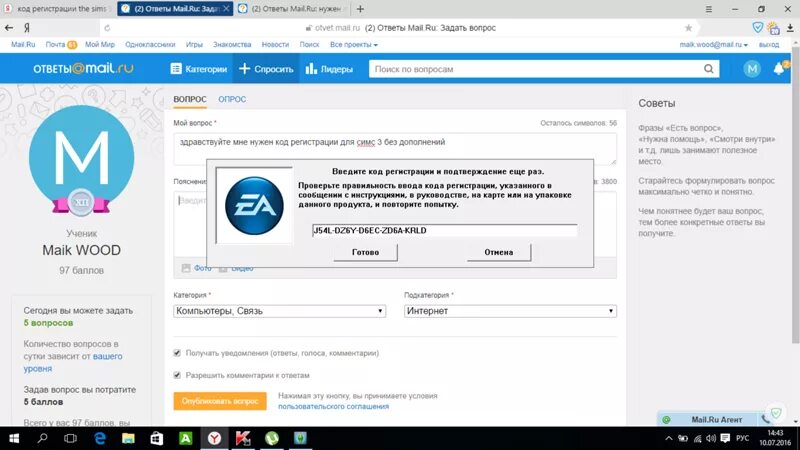Viewport: 800px width, 450px height.
Task: Open Новости link
Action: pyautogui.click(x=275, y=45)
